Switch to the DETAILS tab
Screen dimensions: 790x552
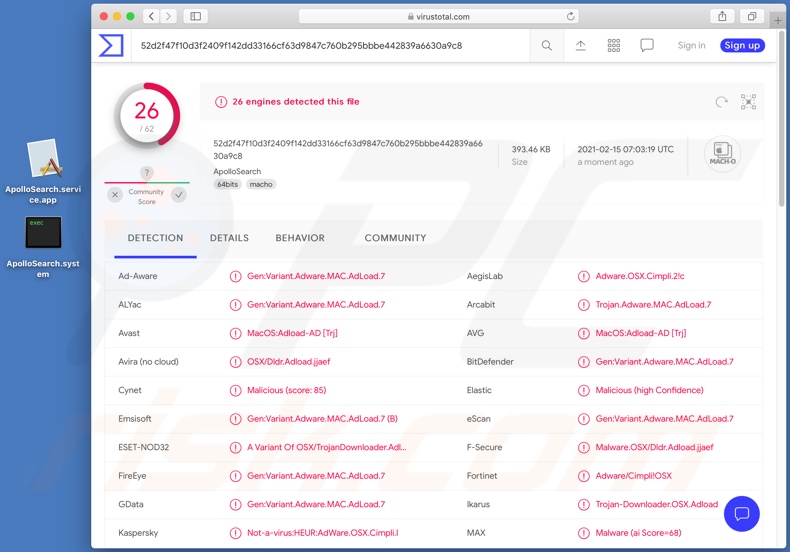point(229,238)
